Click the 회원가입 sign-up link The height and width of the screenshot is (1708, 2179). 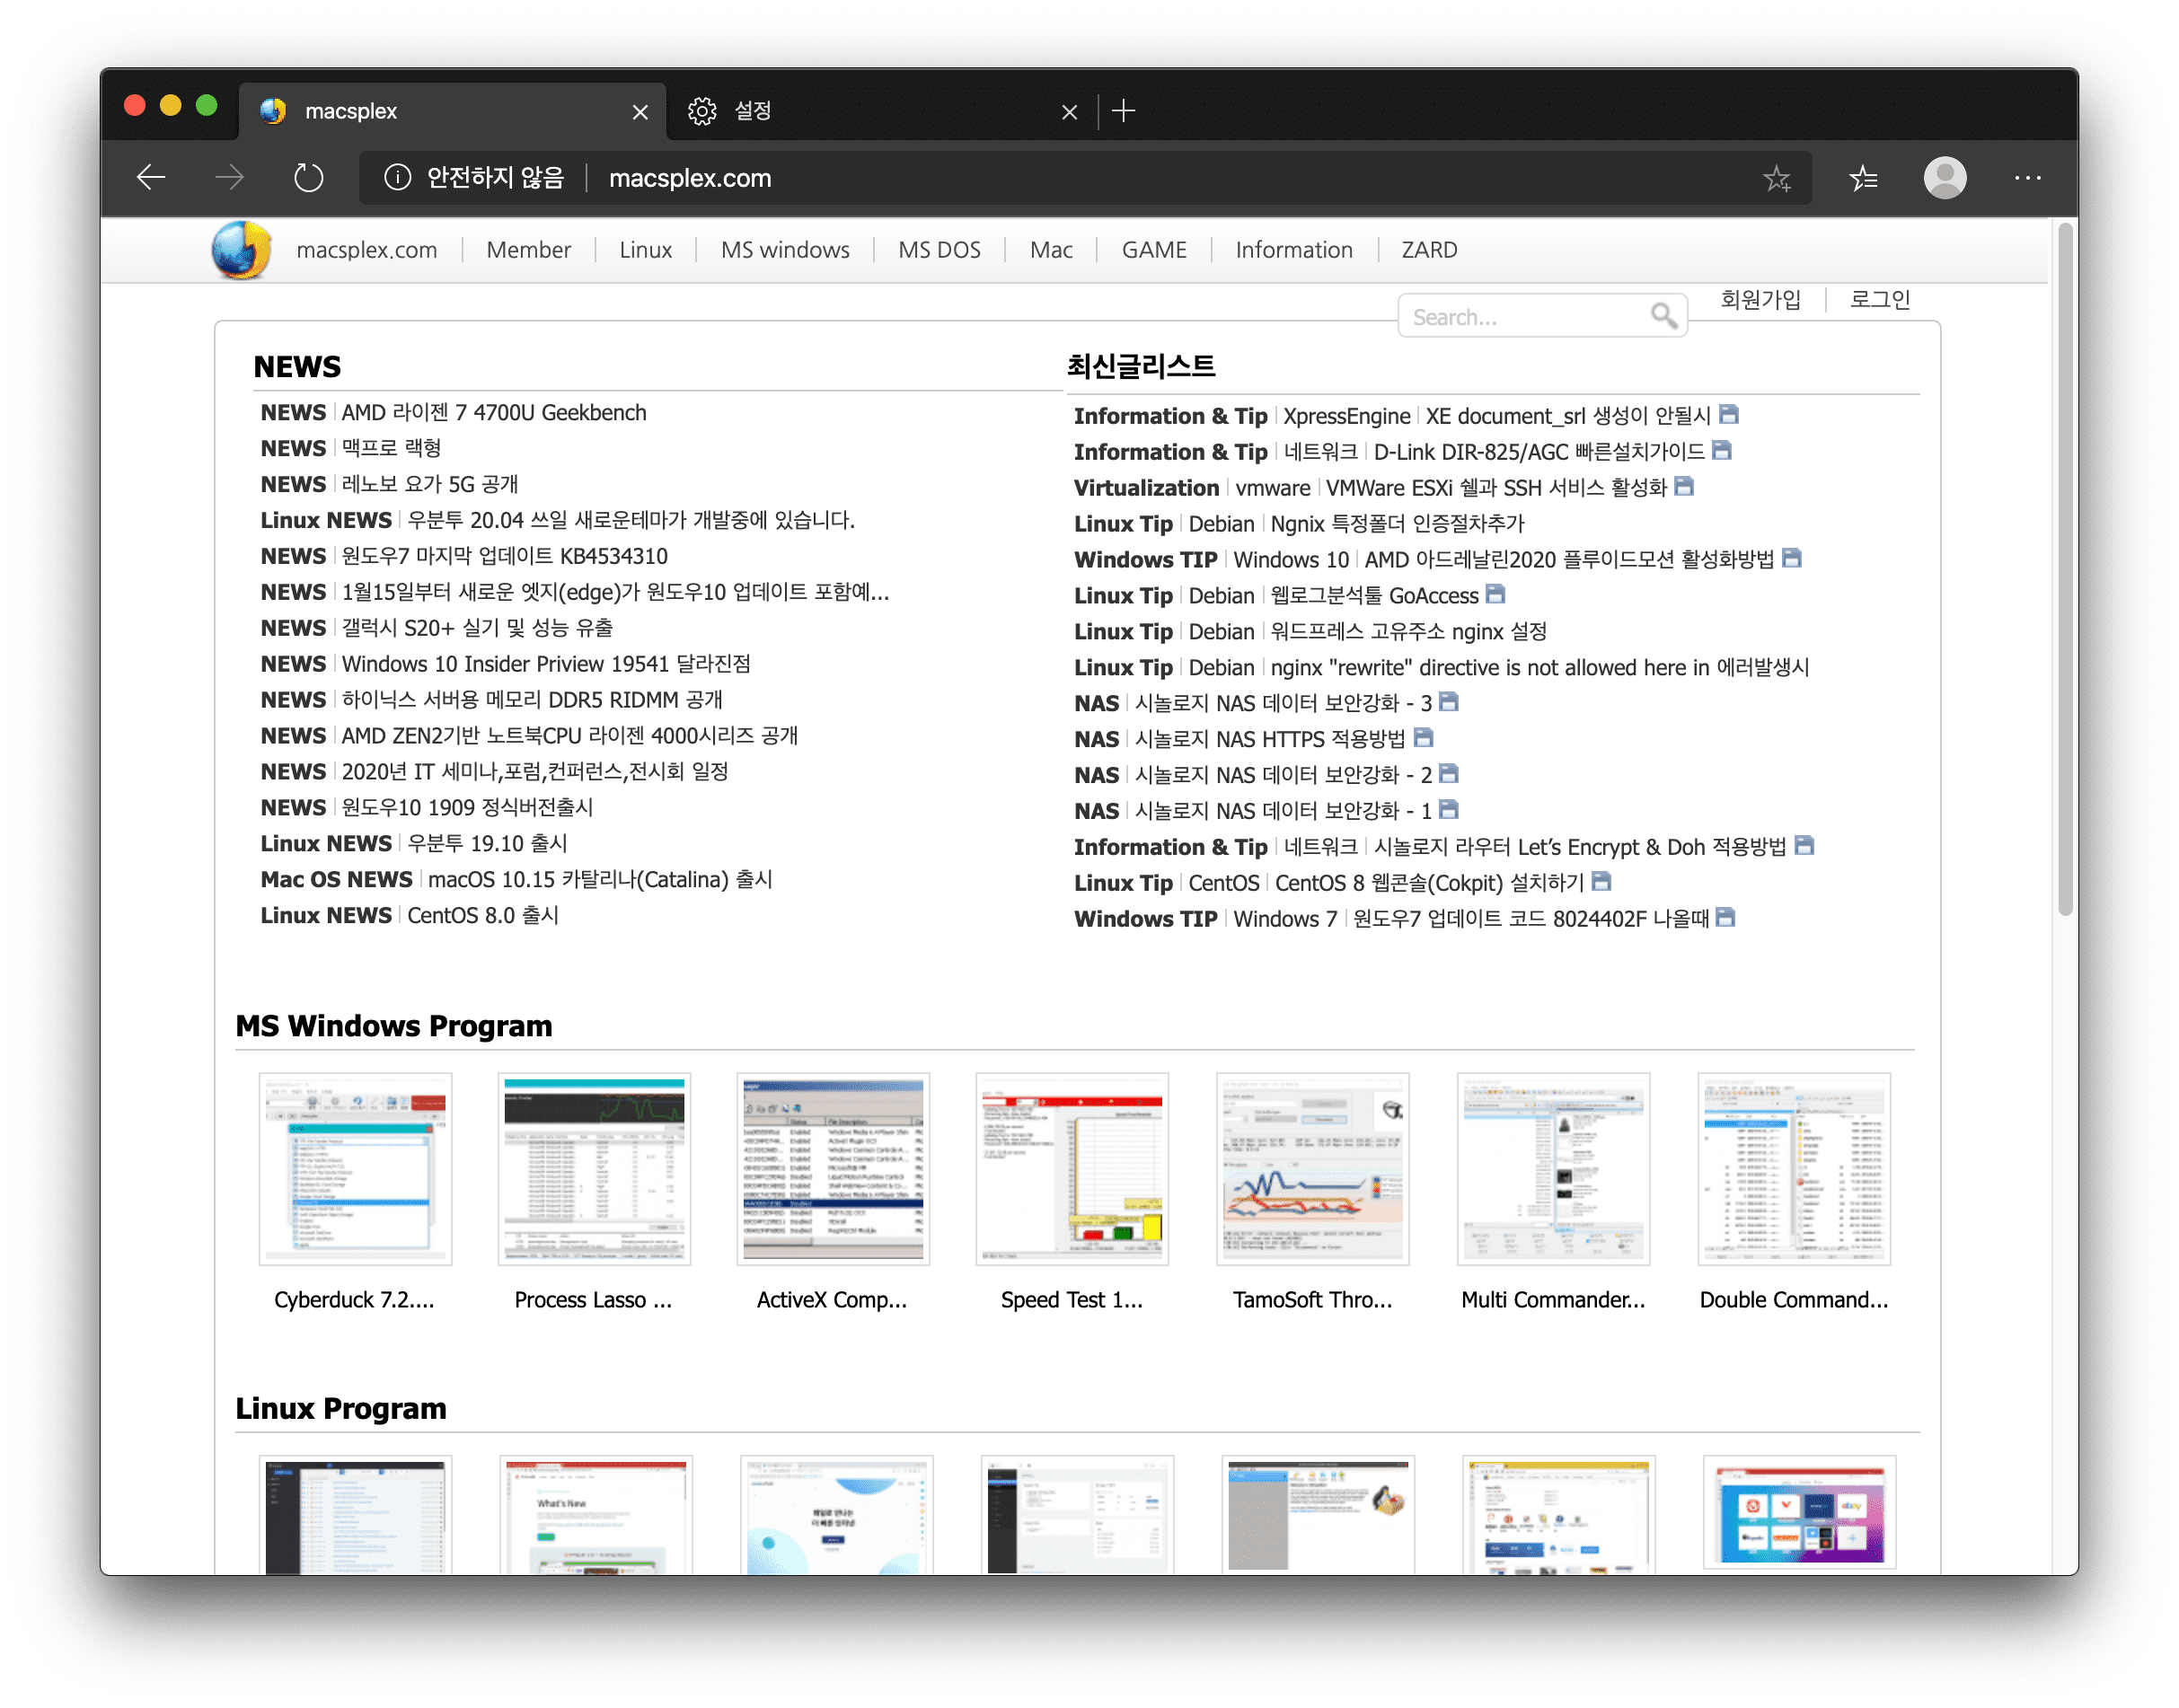click(1761, 299)
